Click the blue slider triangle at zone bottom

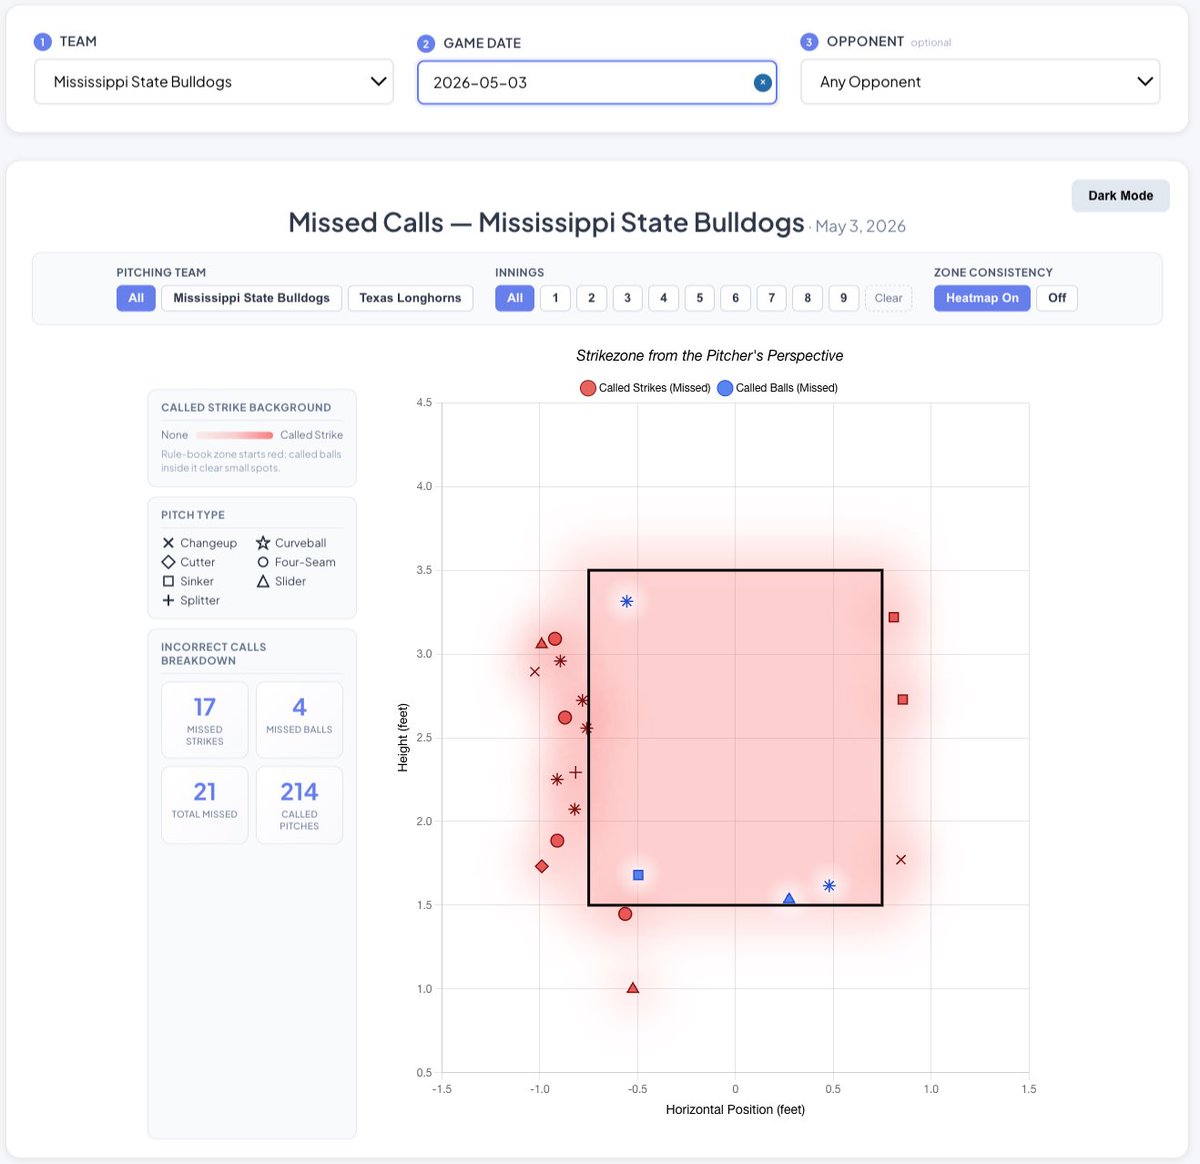789,899
